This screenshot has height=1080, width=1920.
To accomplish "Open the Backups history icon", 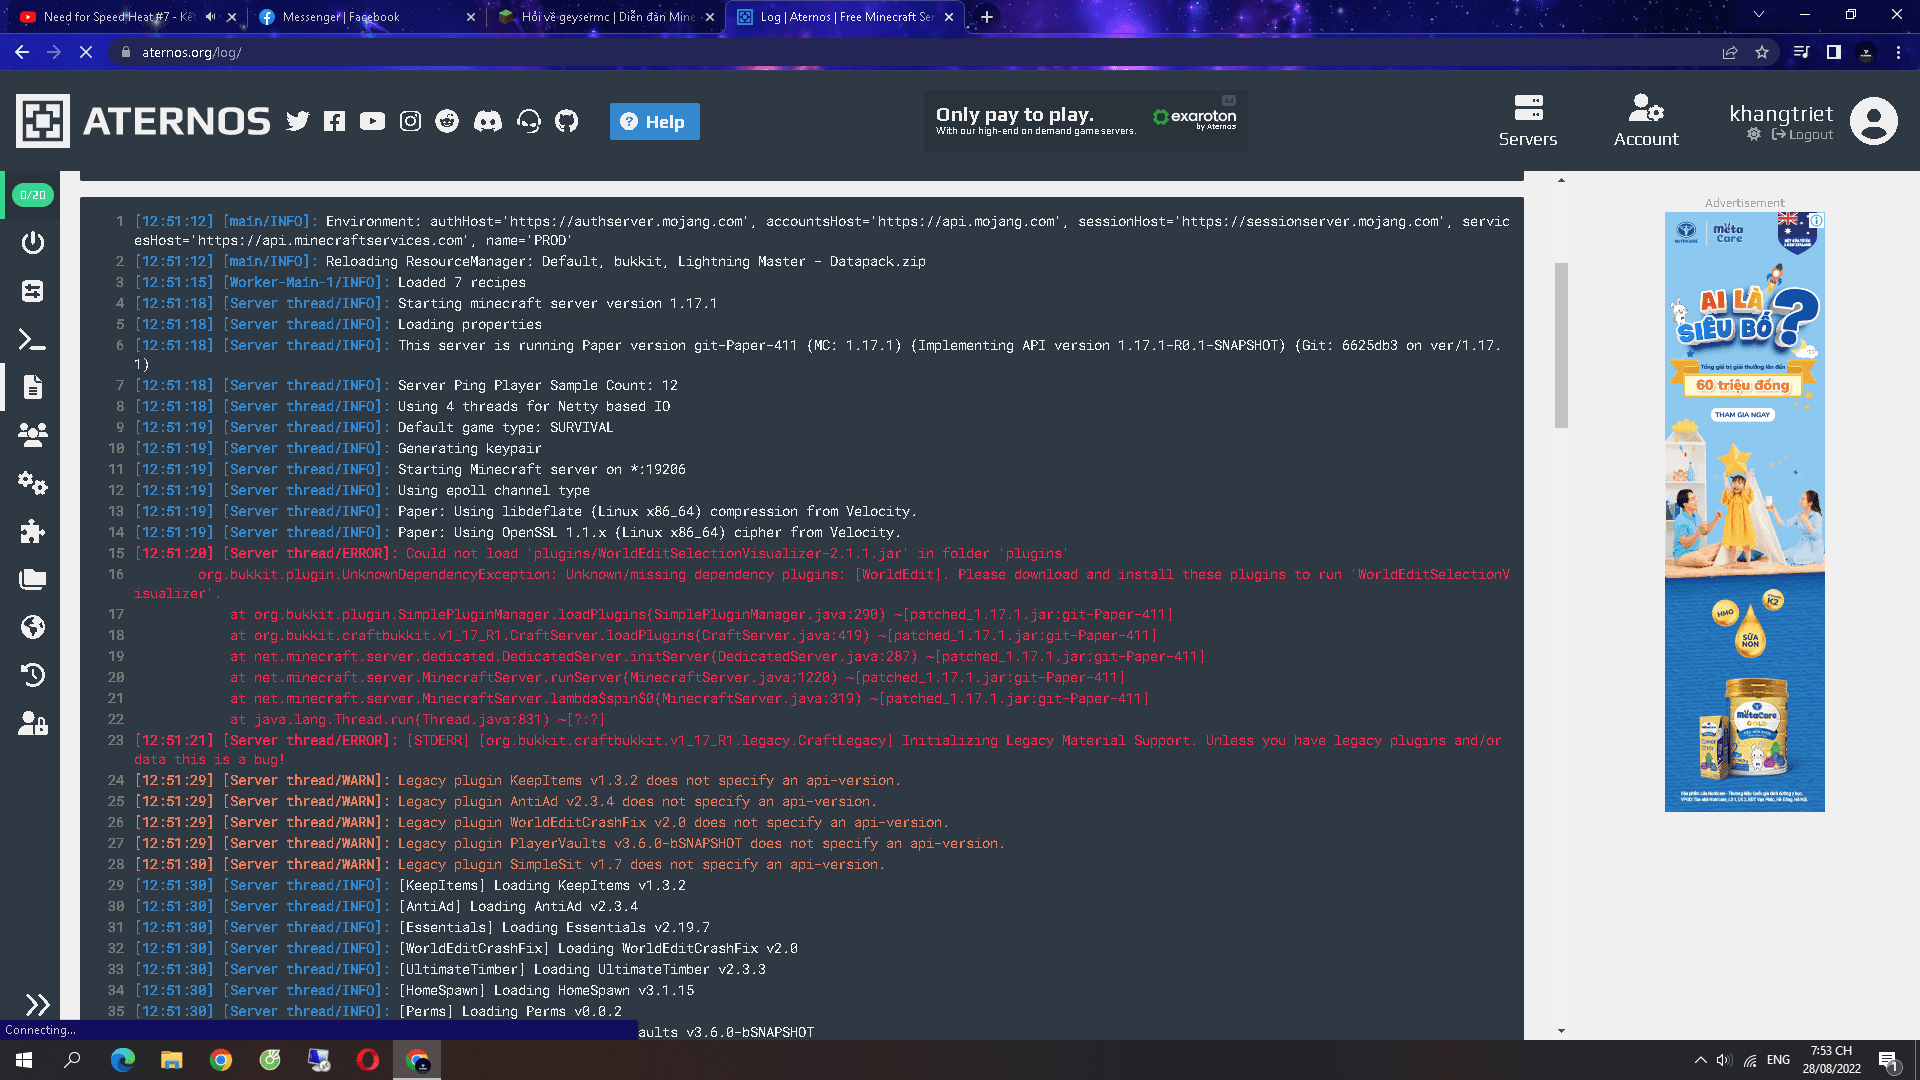I will (x=32, y=675).
